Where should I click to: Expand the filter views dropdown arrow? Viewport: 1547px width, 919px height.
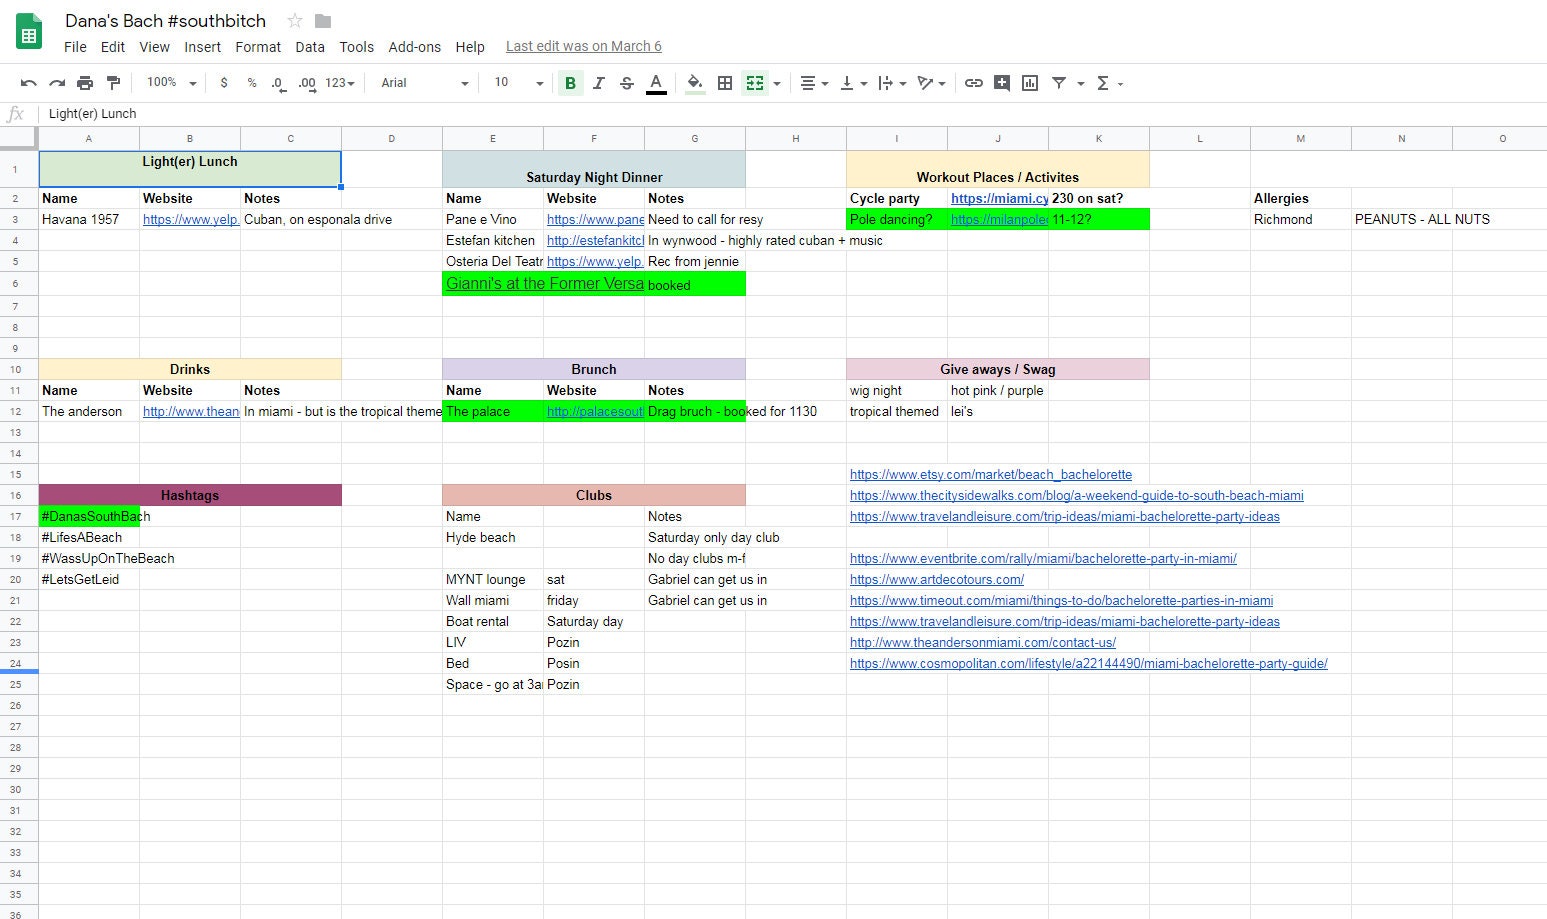point(1081,83)
